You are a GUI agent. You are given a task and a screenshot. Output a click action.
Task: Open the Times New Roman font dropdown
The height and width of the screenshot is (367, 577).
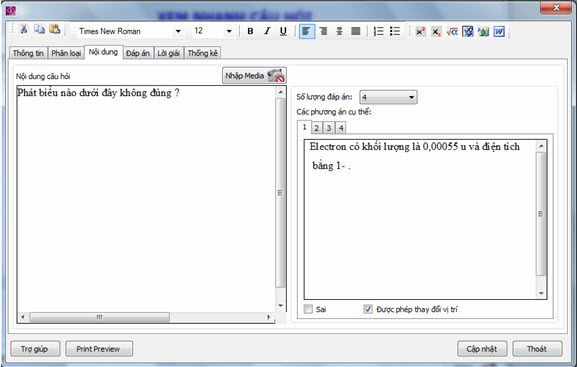pos(178,31)
